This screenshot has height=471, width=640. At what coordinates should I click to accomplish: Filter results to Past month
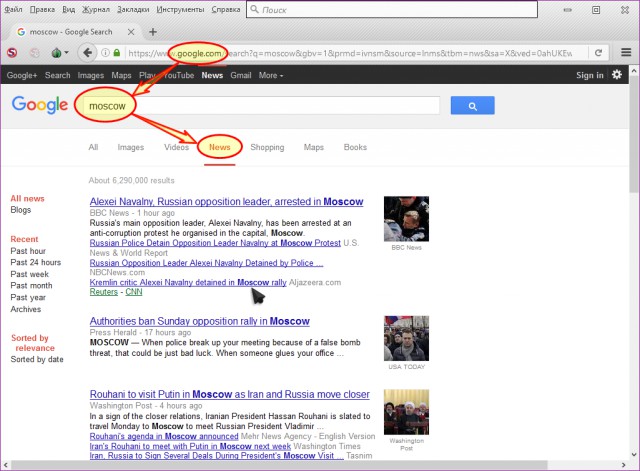point(31,286)
